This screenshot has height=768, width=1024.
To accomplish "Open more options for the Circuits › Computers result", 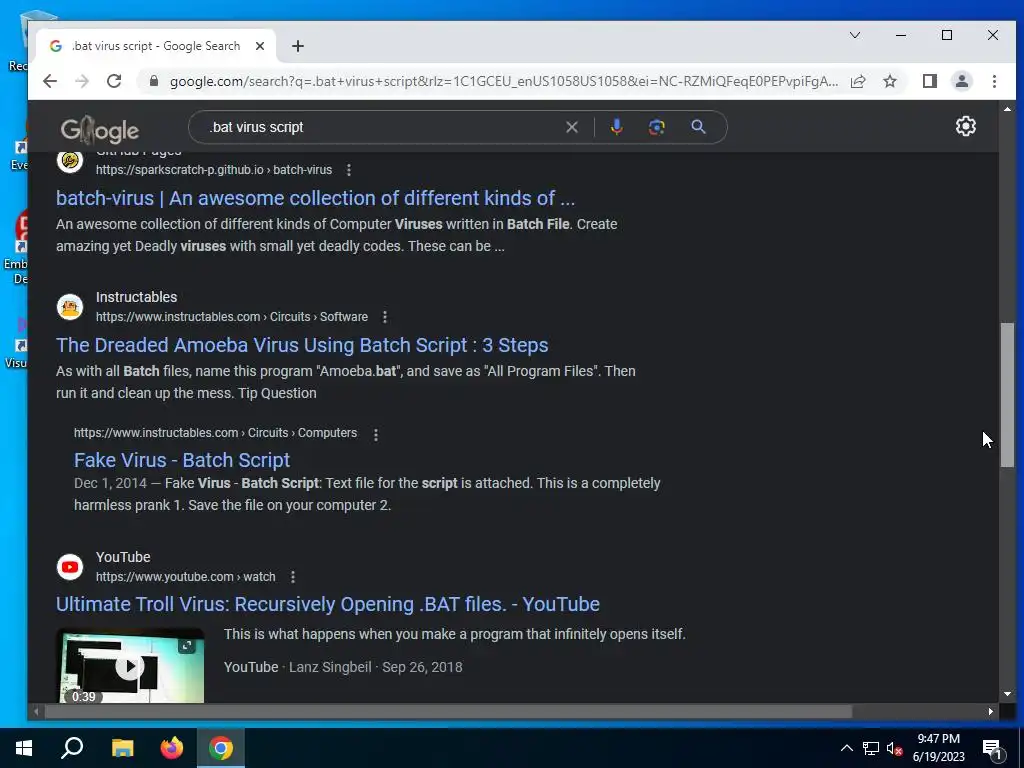I will (x=376, y=434).
